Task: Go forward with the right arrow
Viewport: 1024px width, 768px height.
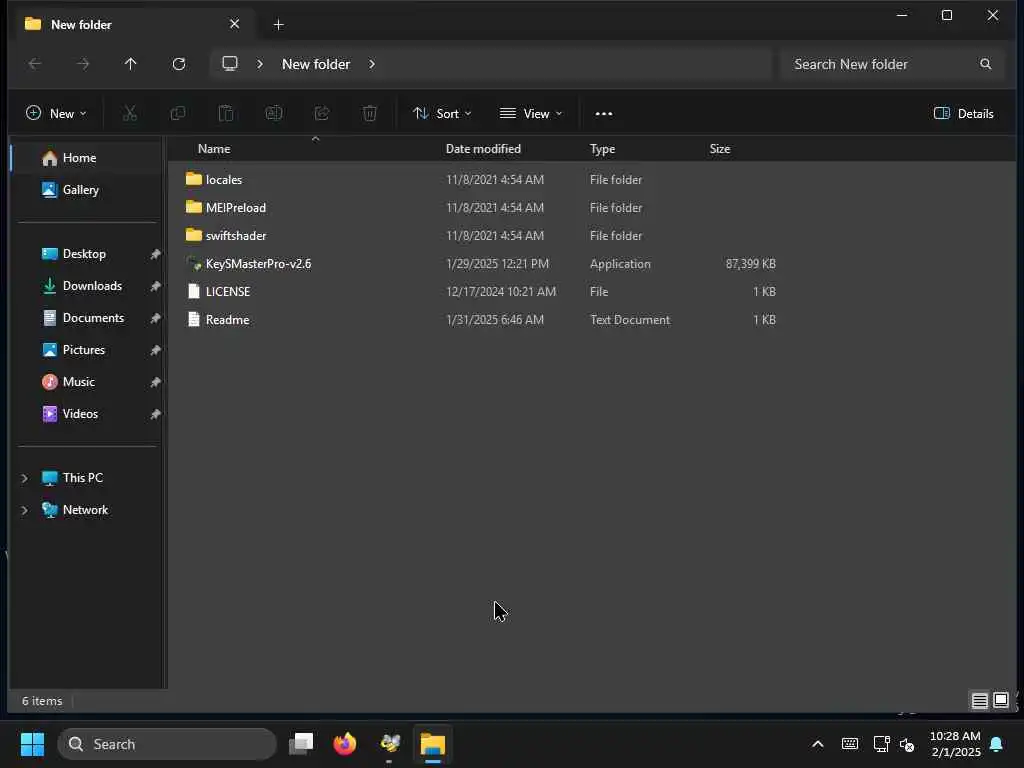Action: 83,64
